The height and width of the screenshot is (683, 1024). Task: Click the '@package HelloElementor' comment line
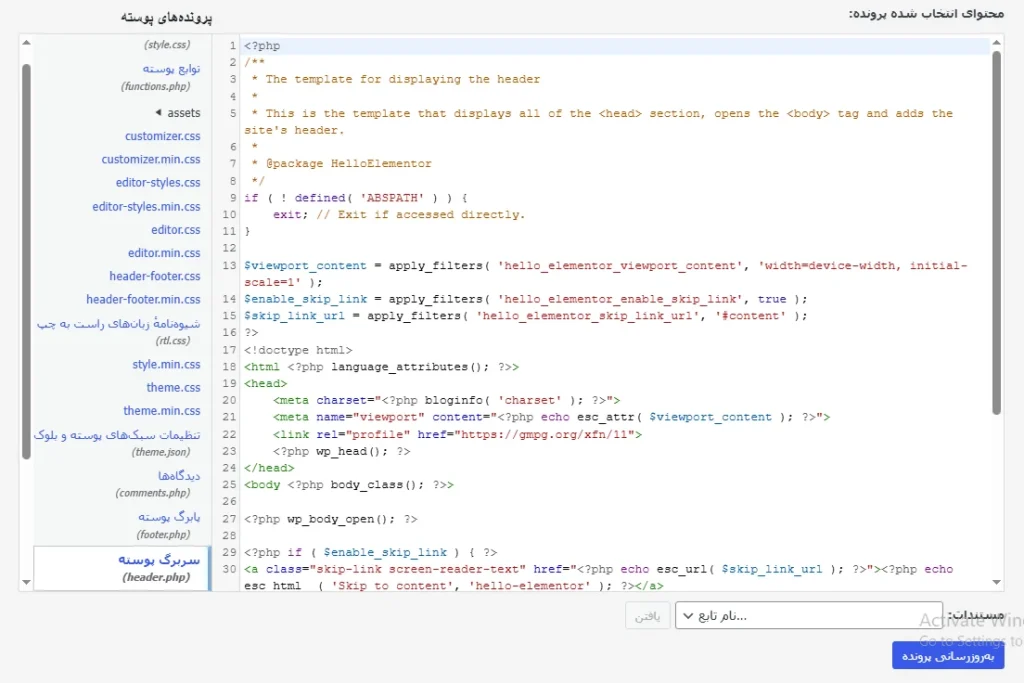341,164
